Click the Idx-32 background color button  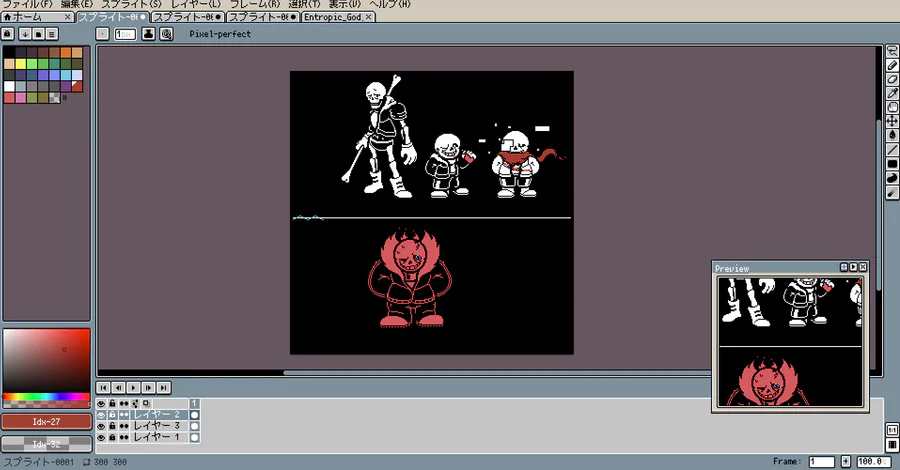46,444
